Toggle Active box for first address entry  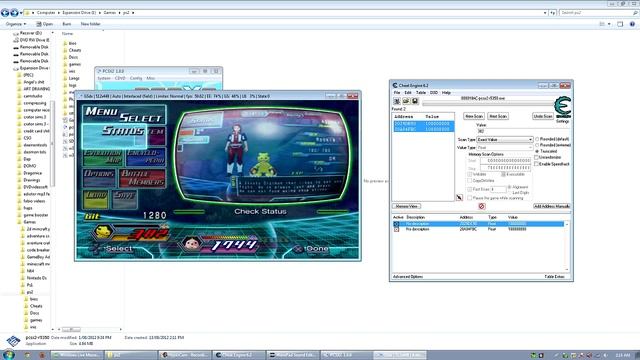[396, 224]
